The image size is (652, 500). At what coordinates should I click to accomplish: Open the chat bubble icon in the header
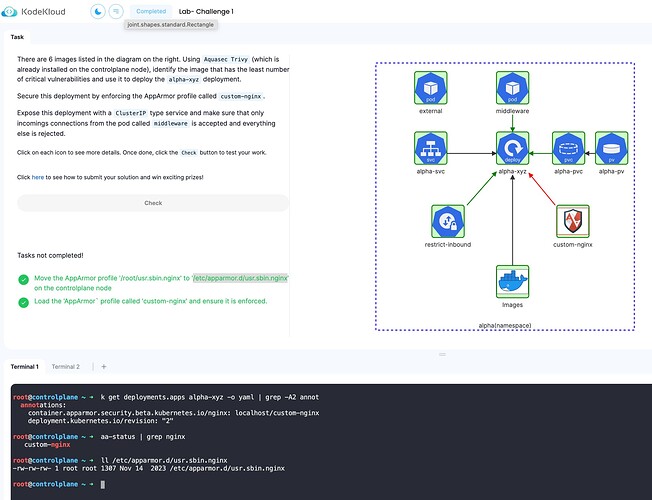coord(116,11)
